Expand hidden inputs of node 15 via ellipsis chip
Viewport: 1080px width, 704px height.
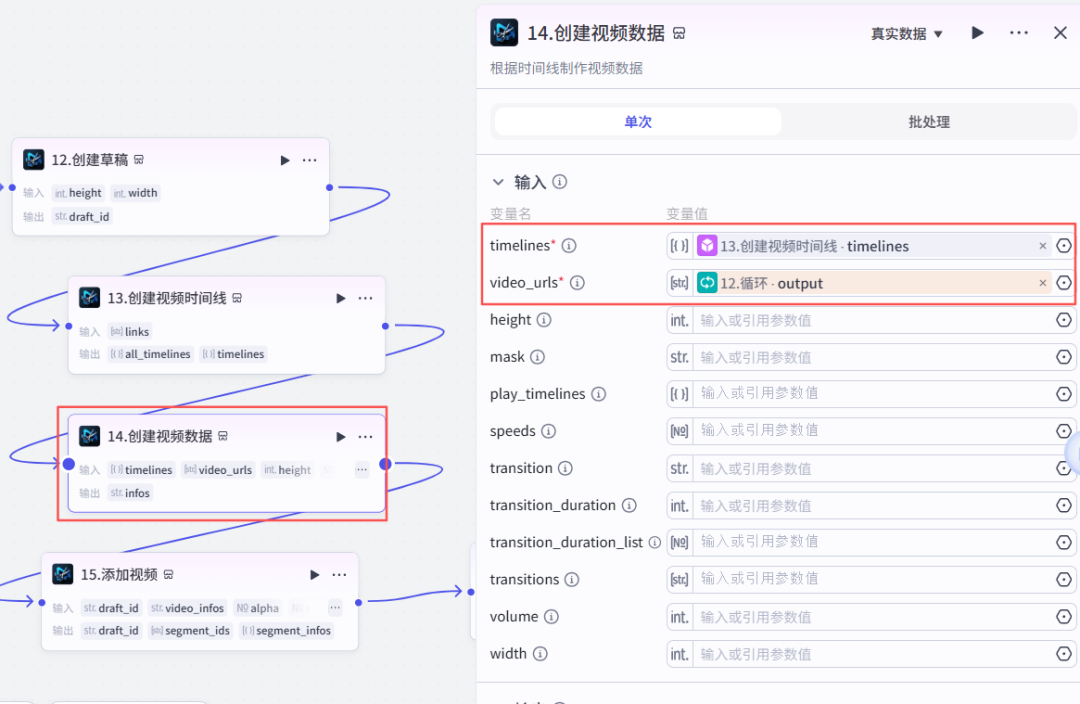tap(335, 608)
